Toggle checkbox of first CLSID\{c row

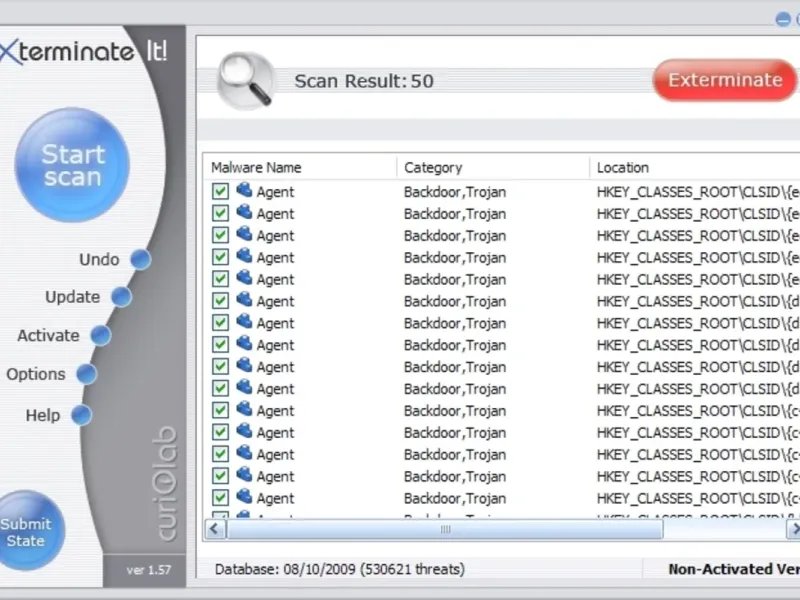[x=220, y=410]
